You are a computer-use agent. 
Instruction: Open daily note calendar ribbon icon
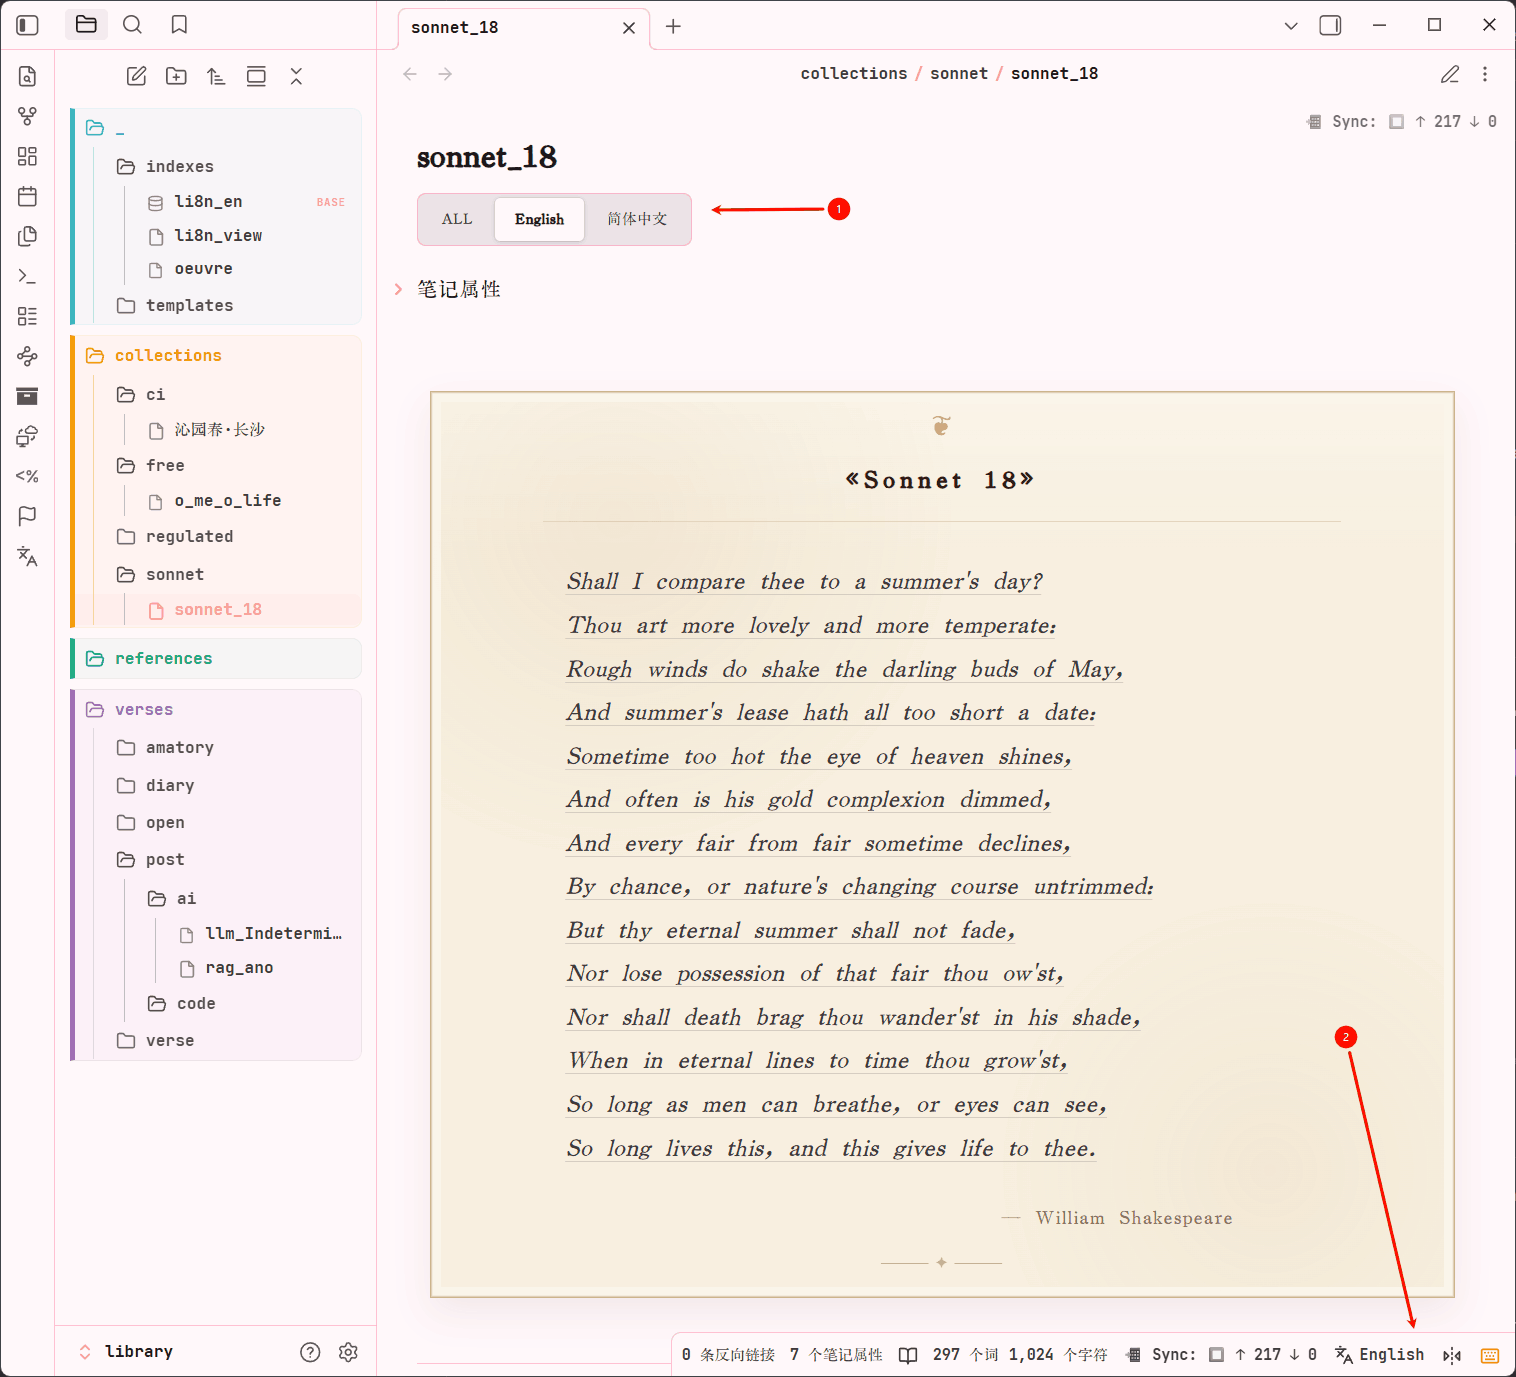[x=28, y=196]
